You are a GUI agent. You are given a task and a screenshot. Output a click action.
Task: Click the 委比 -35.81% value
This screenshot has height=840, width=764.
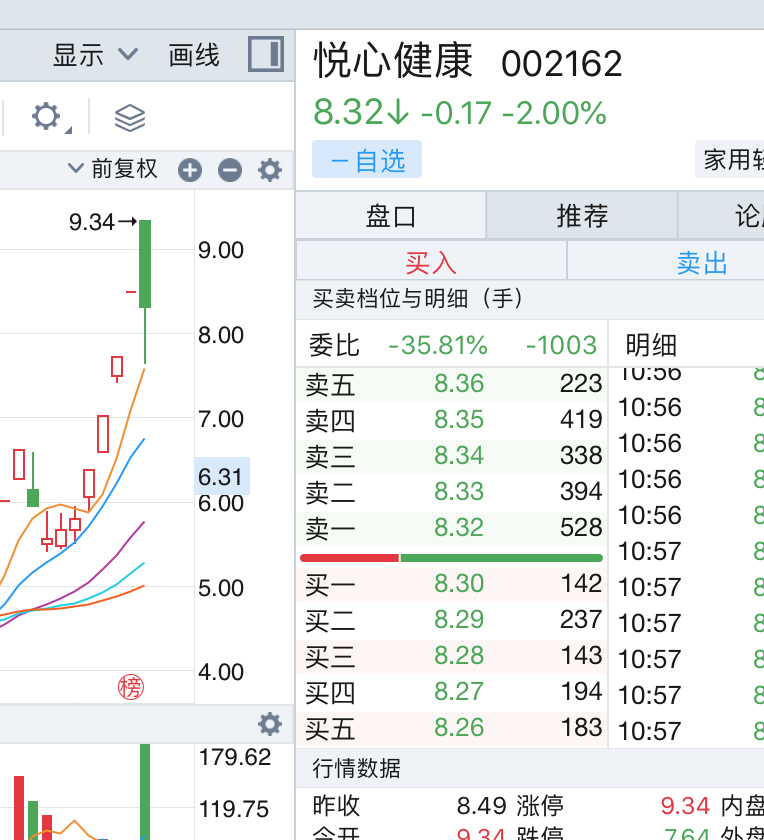[438, 345]
